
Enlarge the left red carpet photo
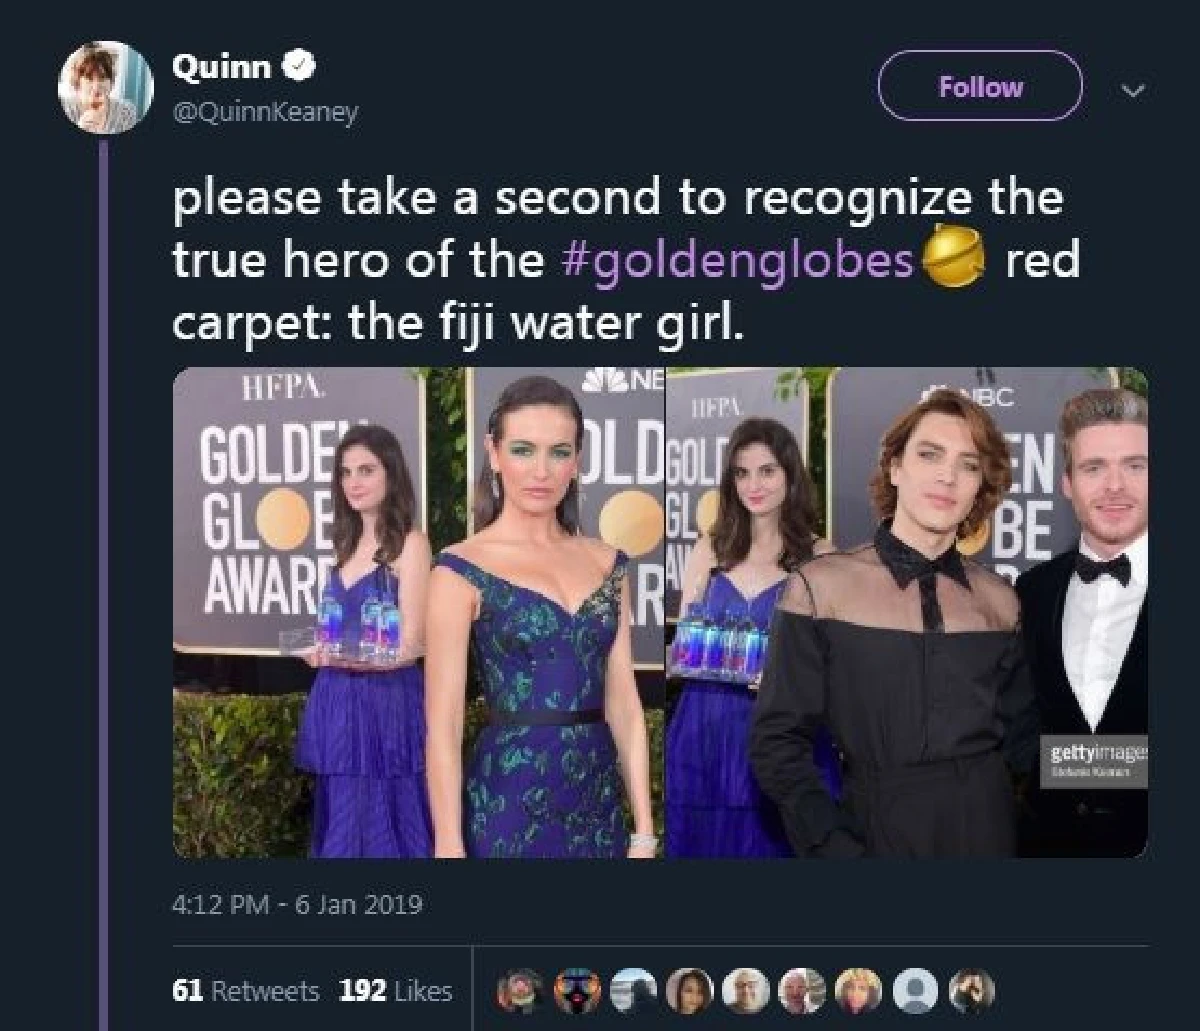418,612
